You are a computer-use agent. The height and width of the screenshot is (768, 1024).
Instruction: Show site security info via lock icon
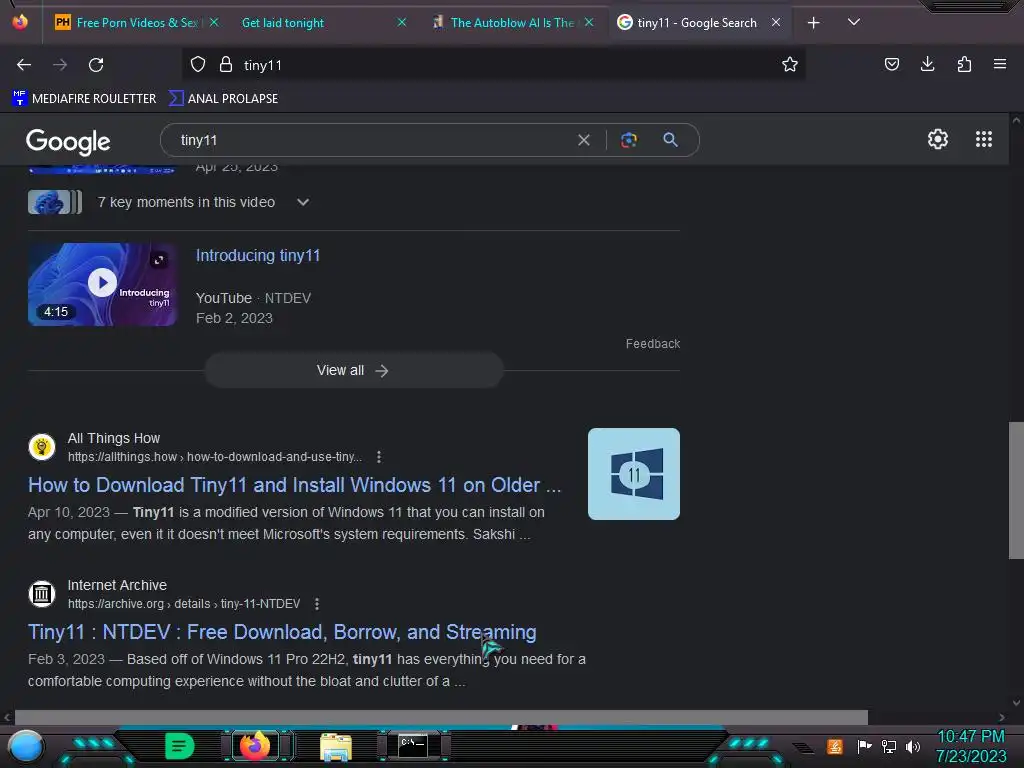[226, 65]
